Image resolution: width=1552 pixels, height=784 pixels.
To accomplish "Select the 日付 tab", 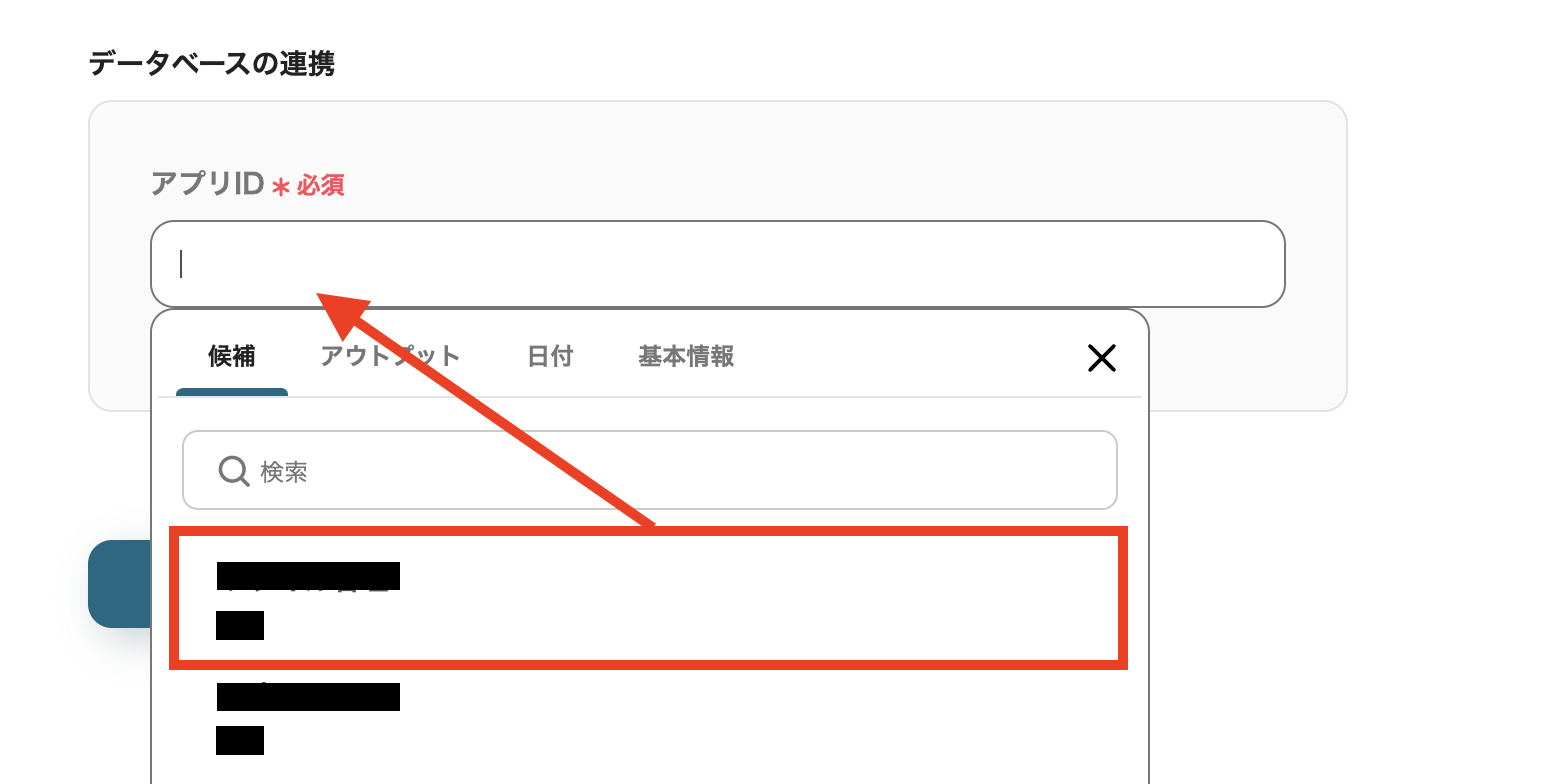I will [550, 356].
